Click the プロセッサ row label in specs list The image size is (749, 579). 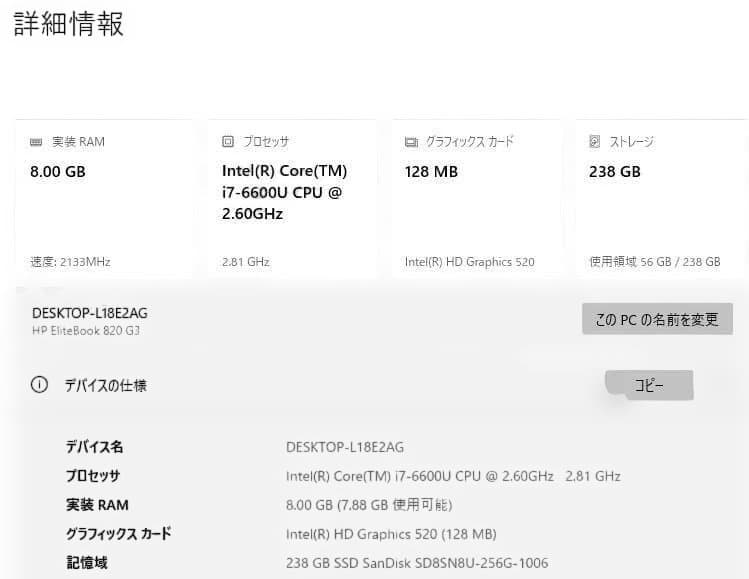93,476
